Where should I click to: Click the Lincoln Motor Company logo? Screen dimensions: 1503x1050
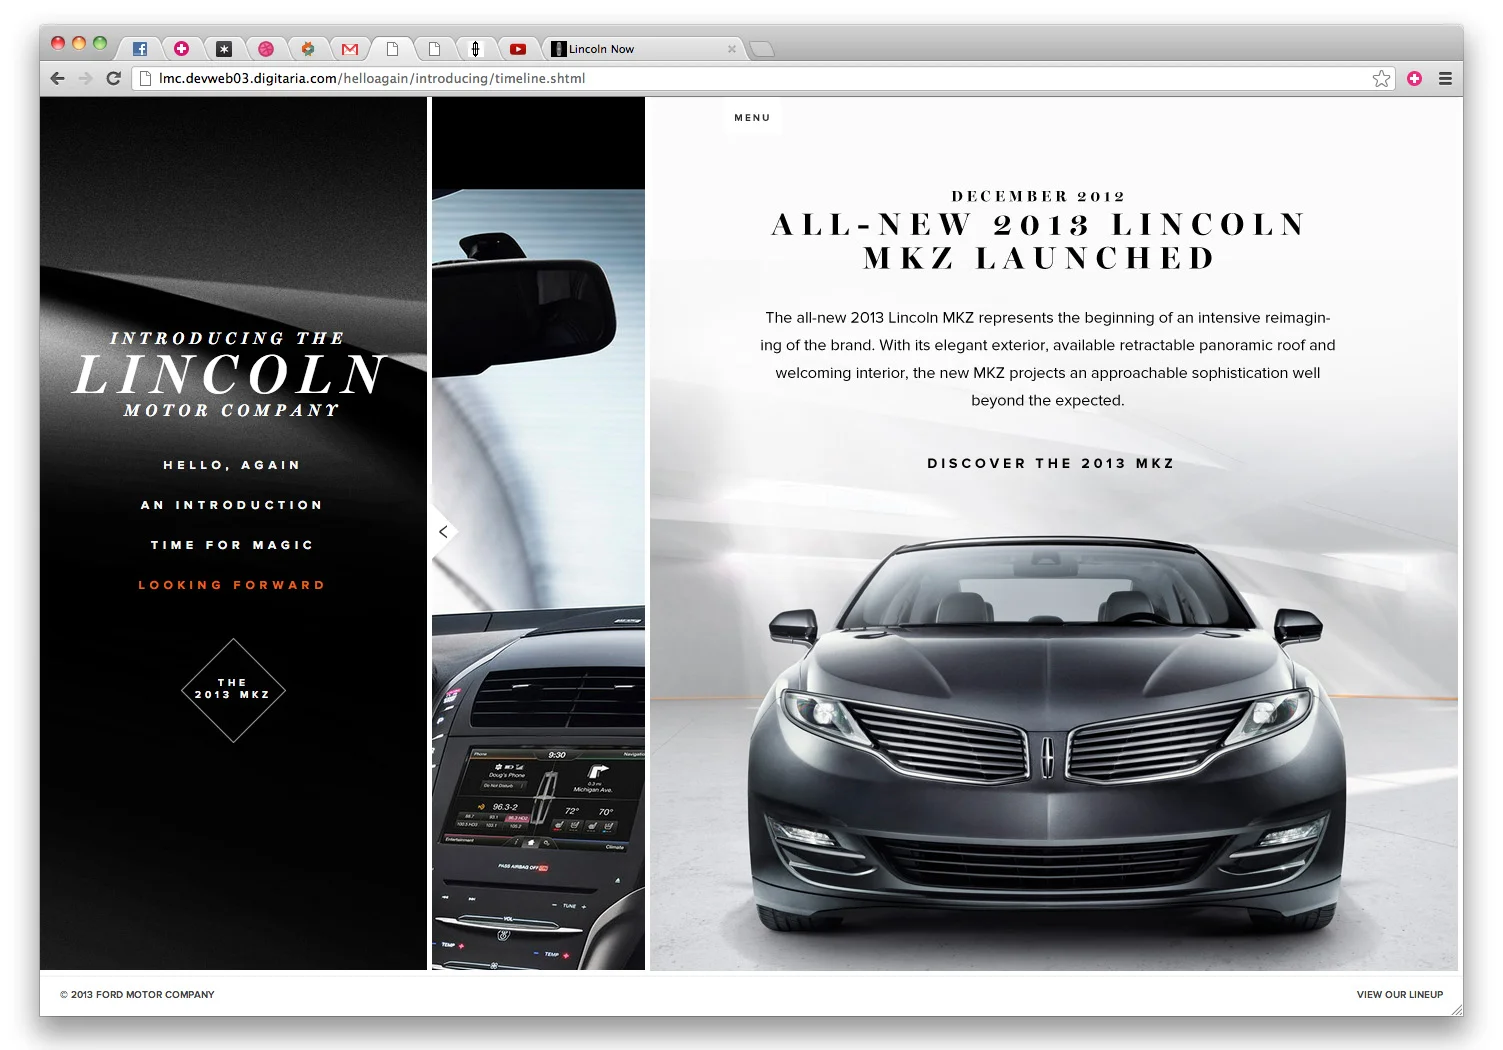(230, 374)
